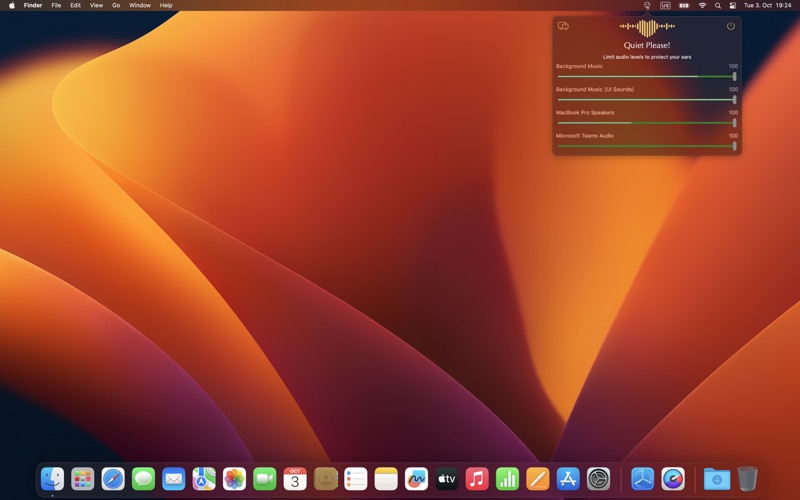800x500 pixels.
Task: Click the 'Quiet Please!' title text
Action: pyautogui.click(x=647, y=45)
